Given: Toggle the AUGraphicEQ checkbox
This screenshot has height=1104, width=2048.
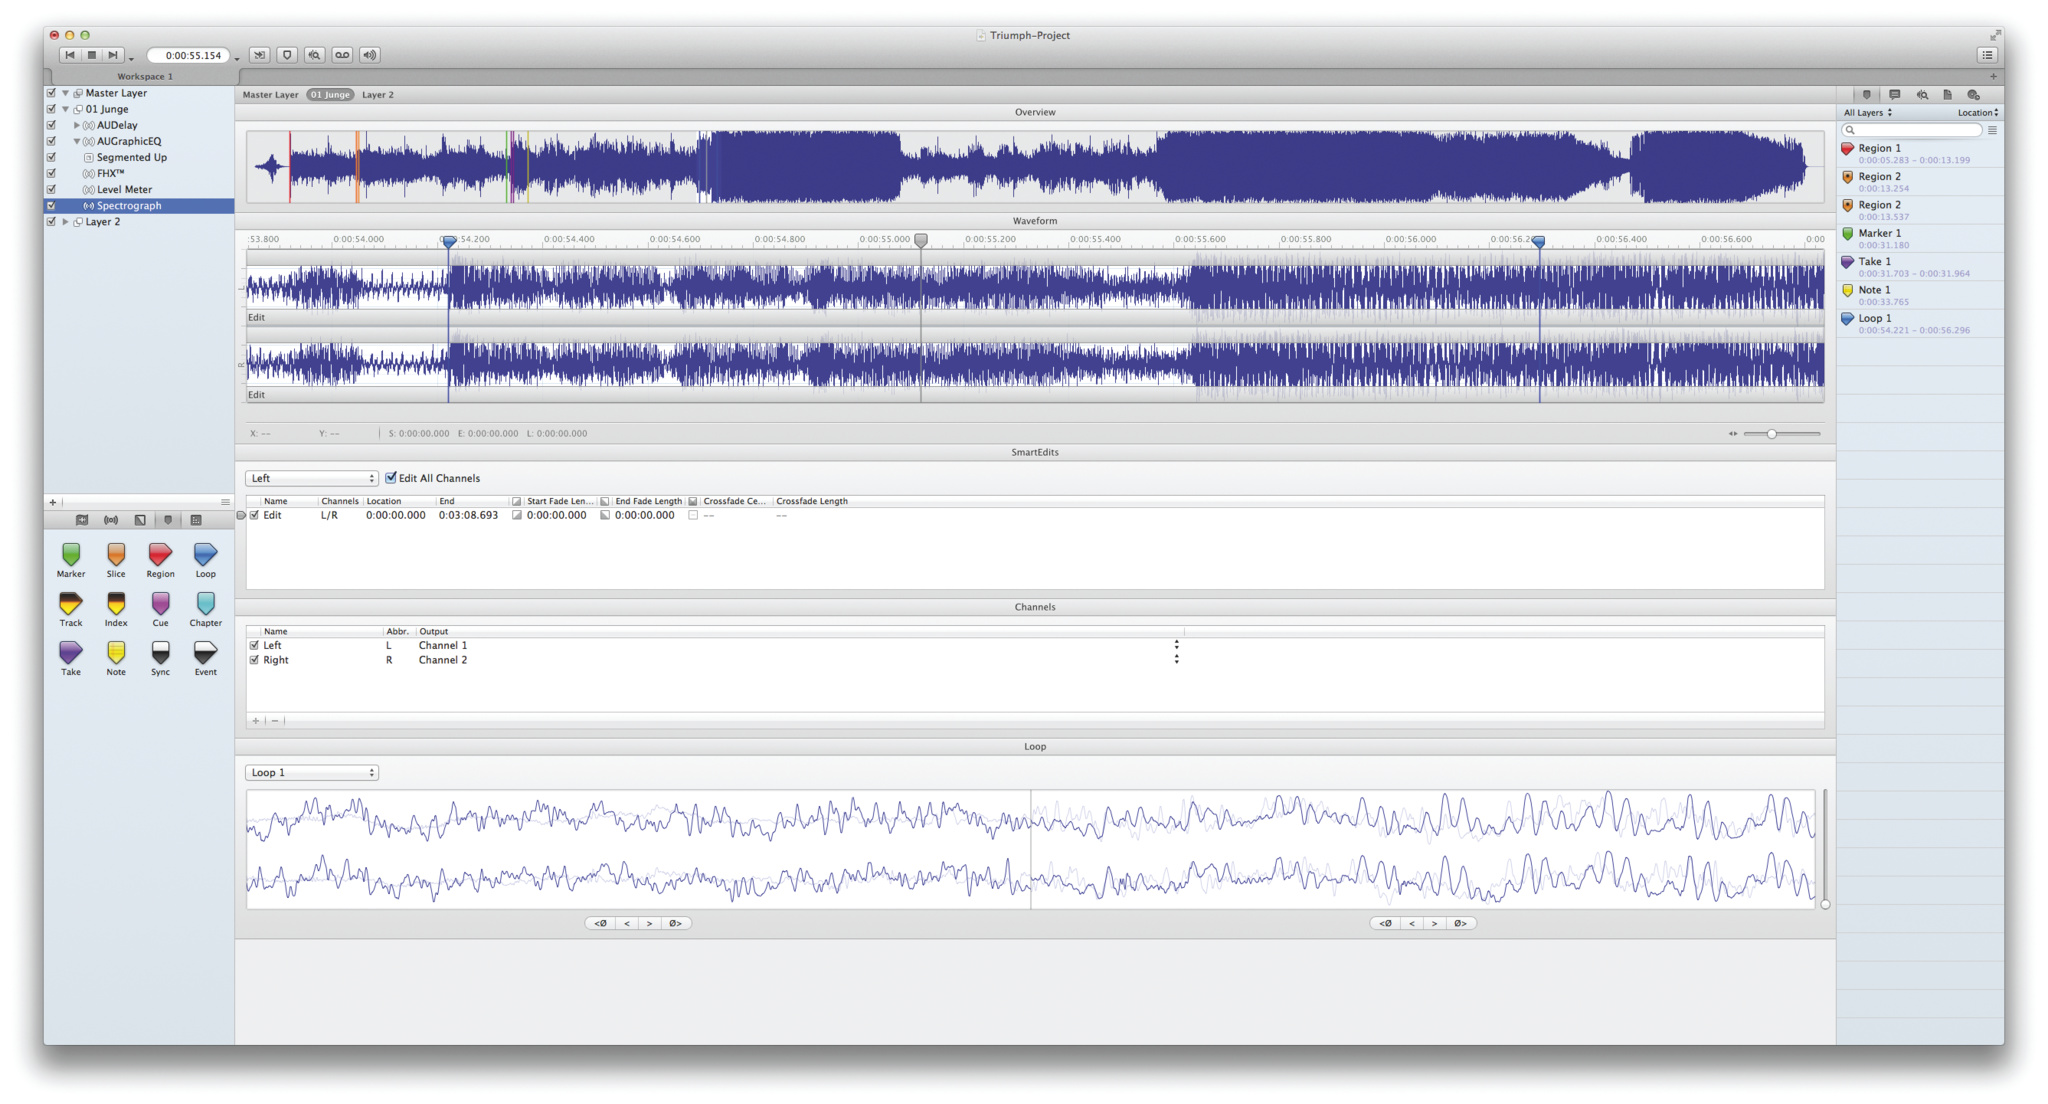Looking at the screenshot, I should tap(51, 141).
